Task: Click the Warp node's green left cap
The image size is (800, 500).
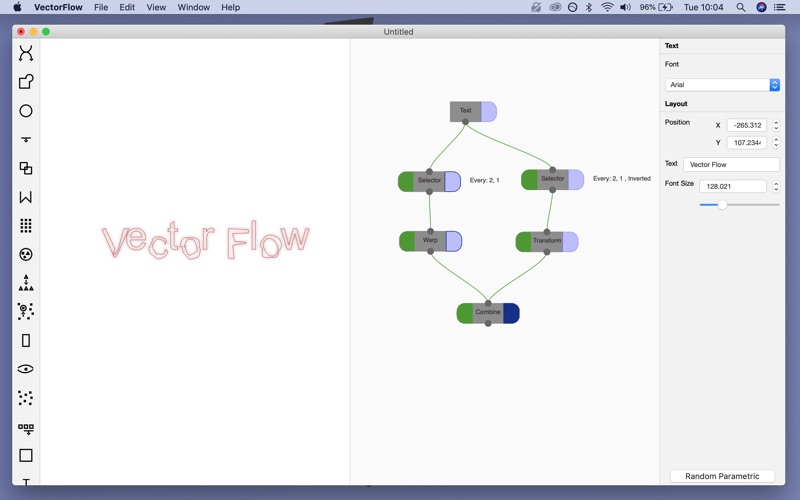Action: pos(407,241)
